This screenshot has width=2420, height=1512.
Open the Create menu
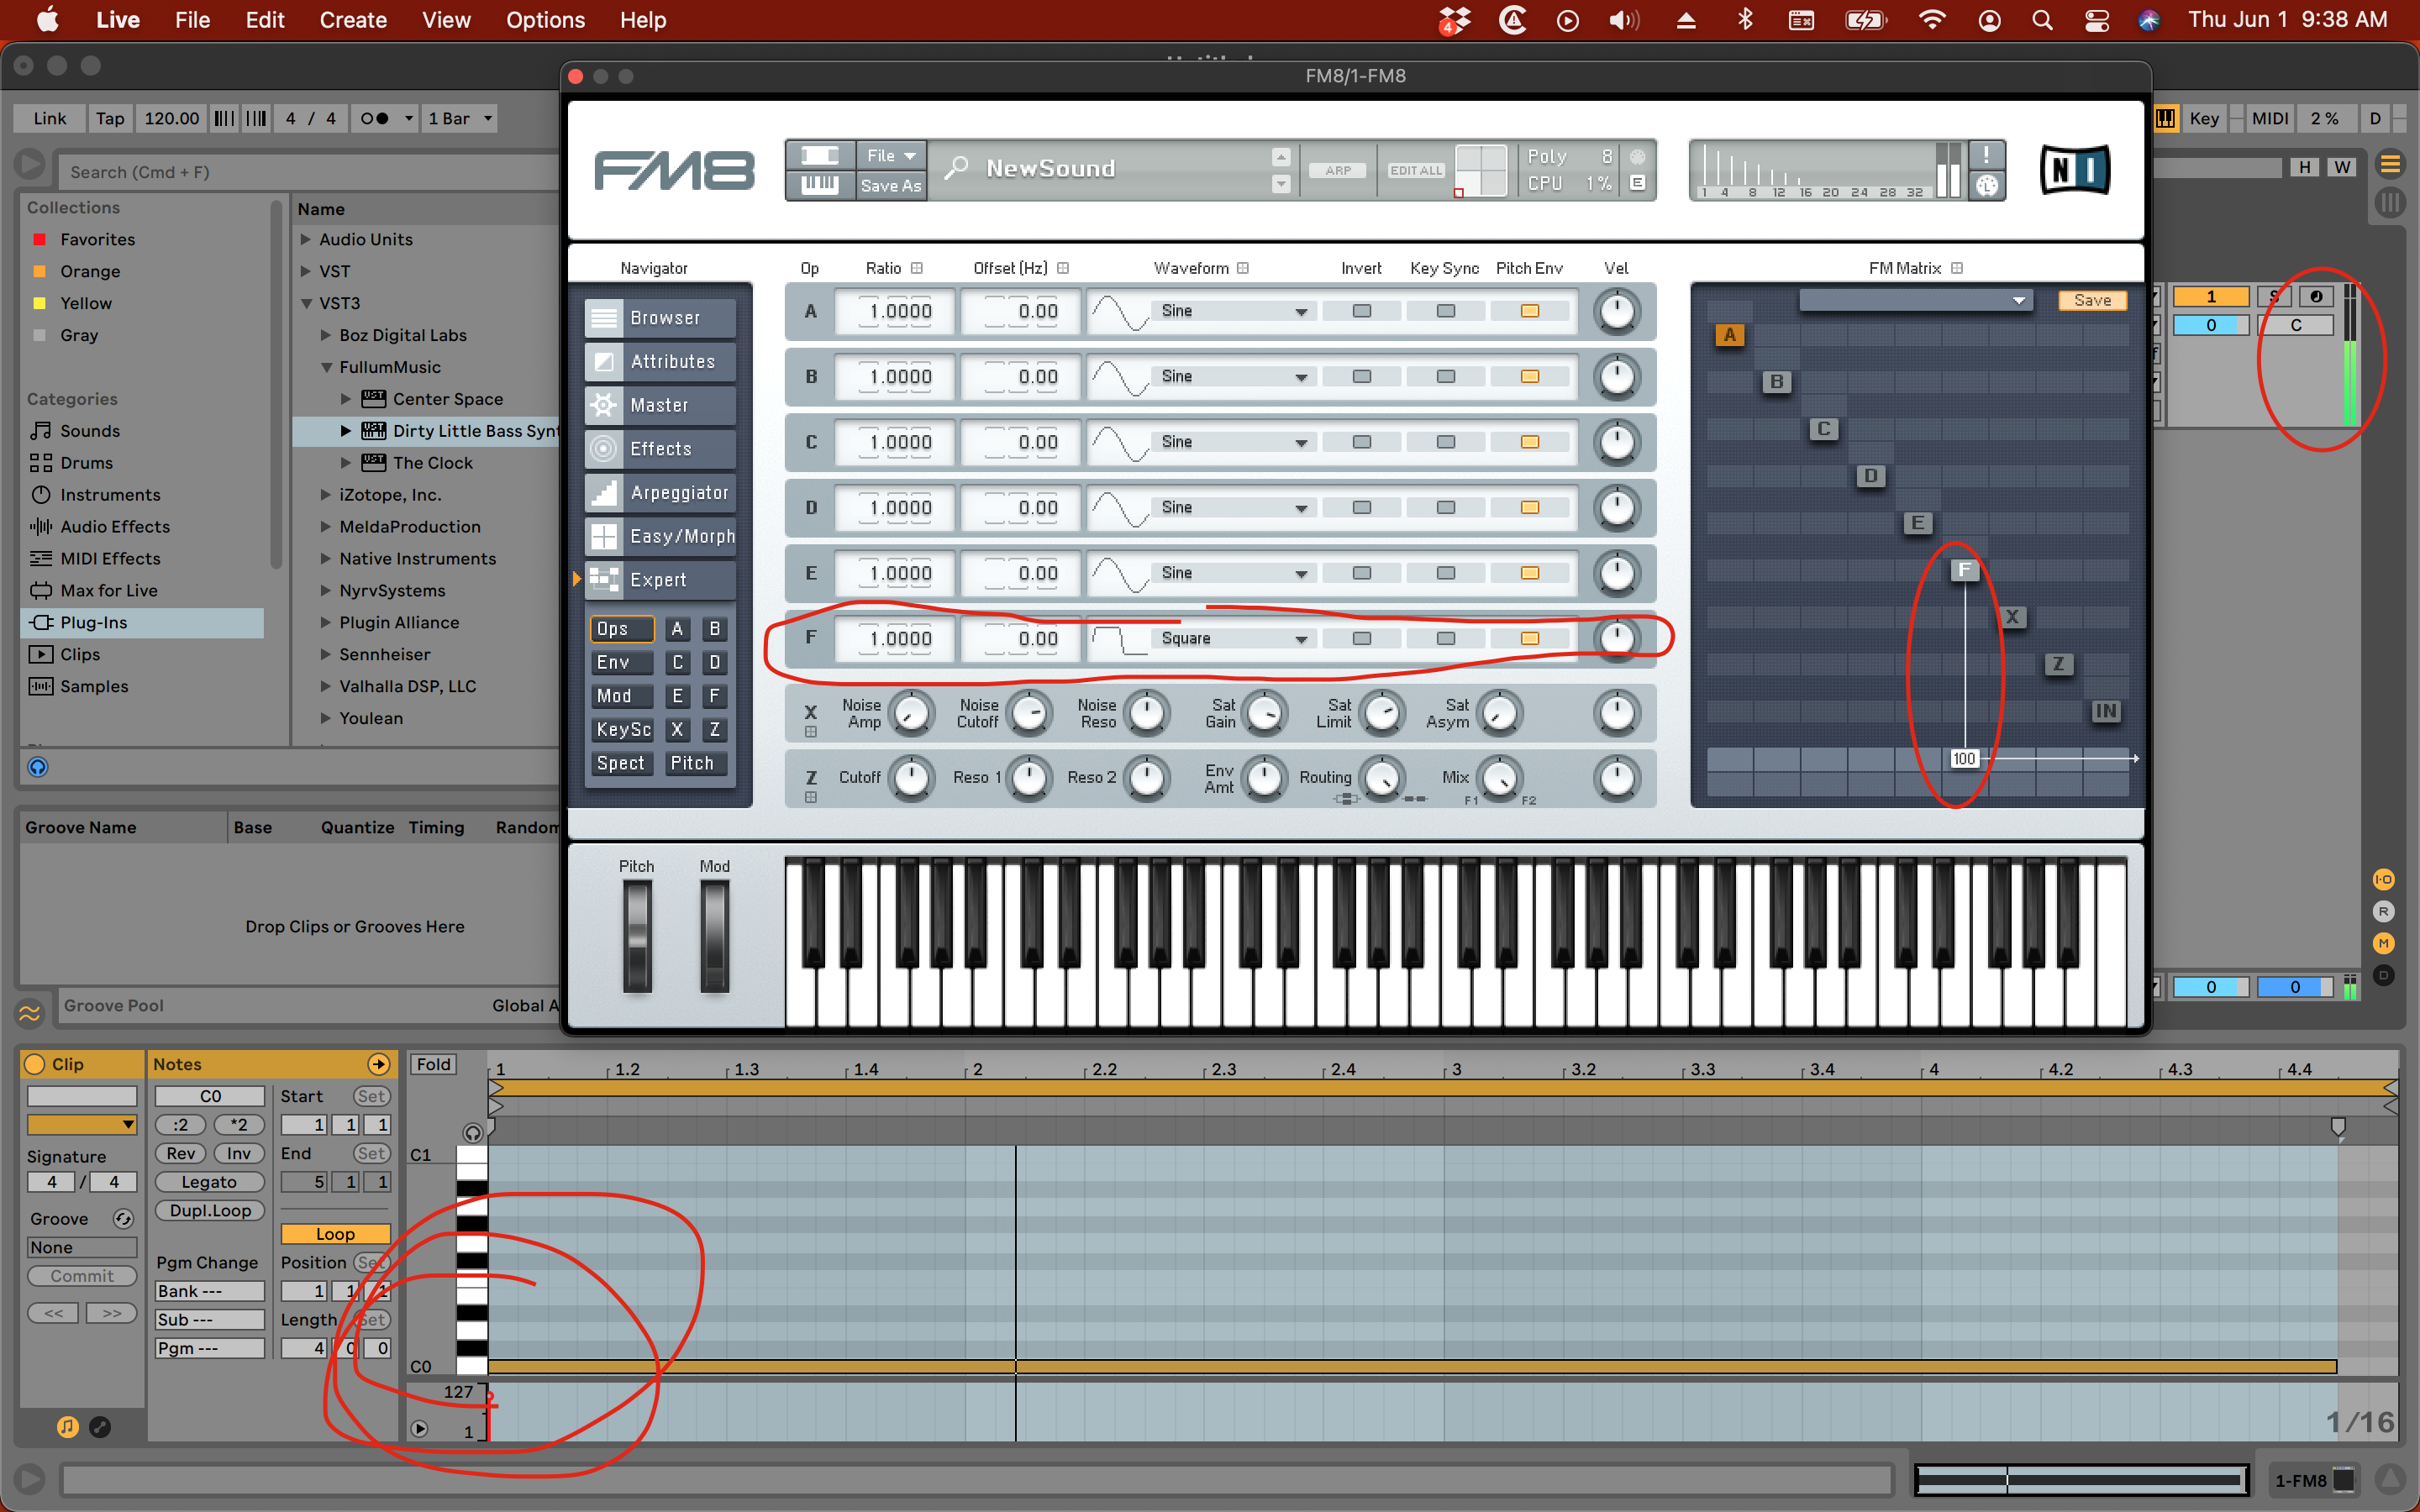[x=353, y=20]
